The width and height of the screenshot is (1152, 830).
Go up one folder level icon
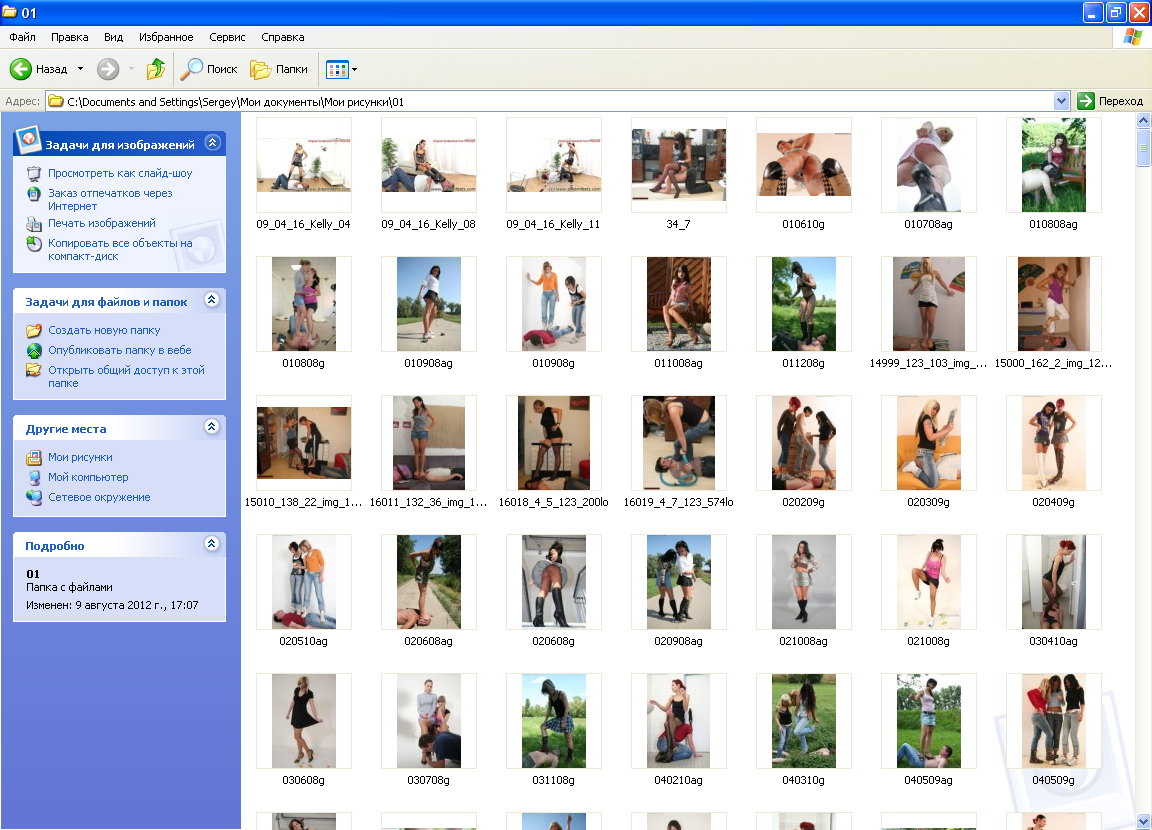click(x=155, y=69)
